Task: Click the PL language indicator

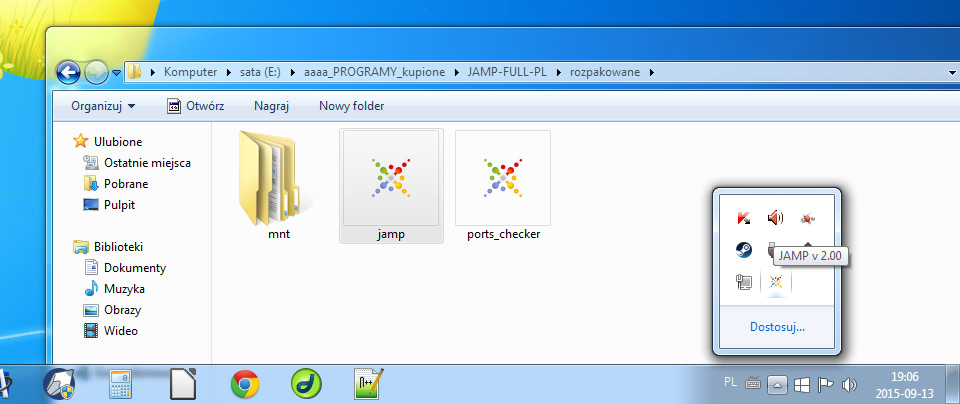Action: (730, 383)
